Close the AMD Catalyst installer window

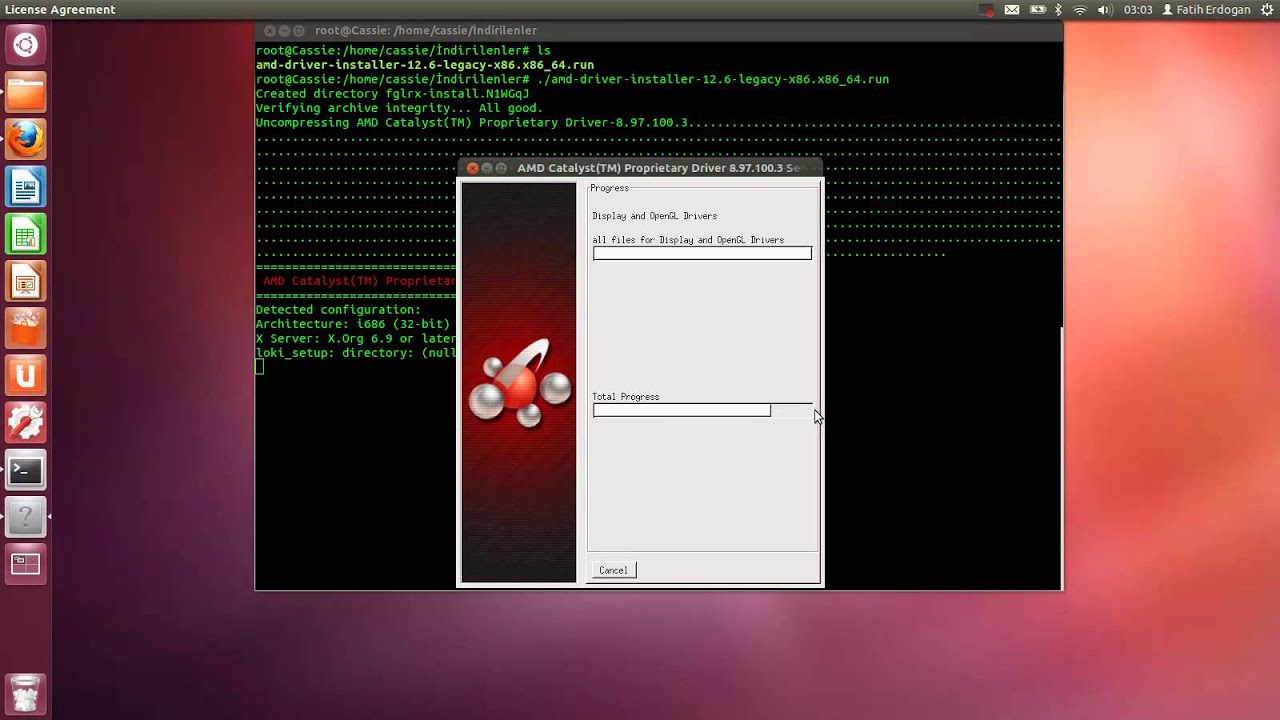click(473, 168)
